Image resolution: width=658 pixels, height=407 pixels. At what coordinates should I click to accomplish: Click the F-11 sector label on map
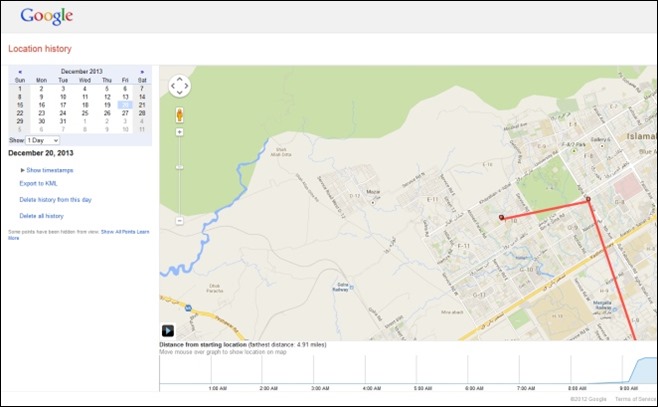pos(463,246)
